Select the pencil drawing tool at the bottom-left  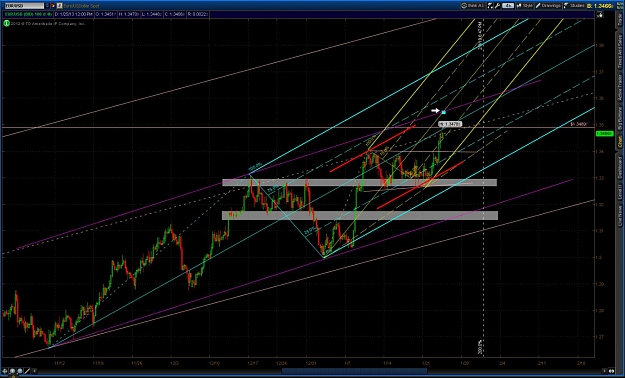coord(27,371)
